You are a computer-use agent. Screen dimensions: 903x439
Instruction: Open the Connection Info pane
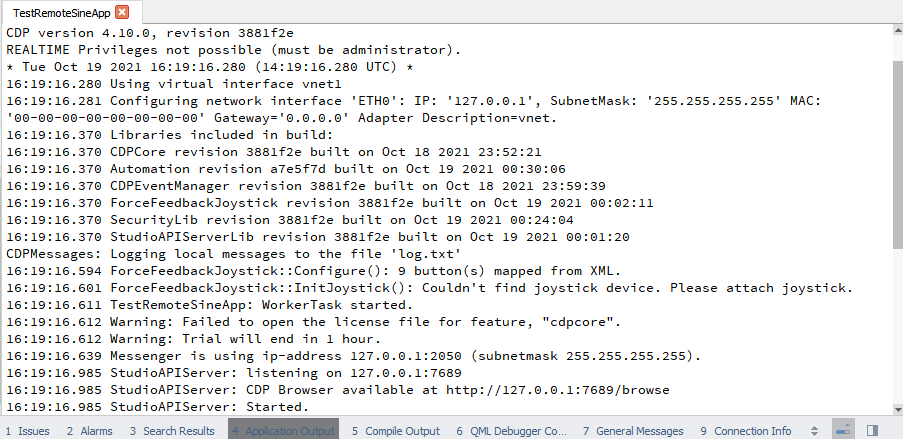[x=746, y=431]
